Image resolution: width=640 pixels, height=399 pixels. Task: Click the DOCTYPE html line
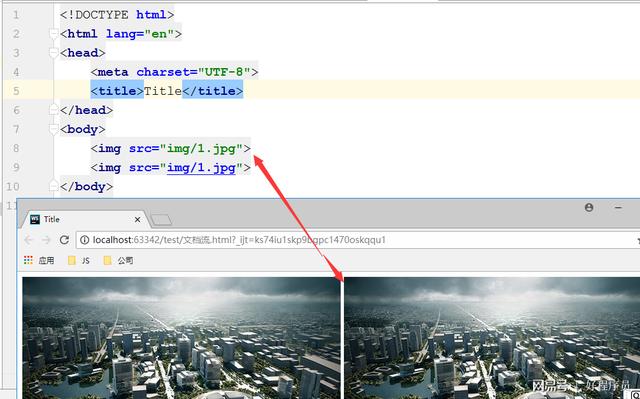click(x=117, y=15)
